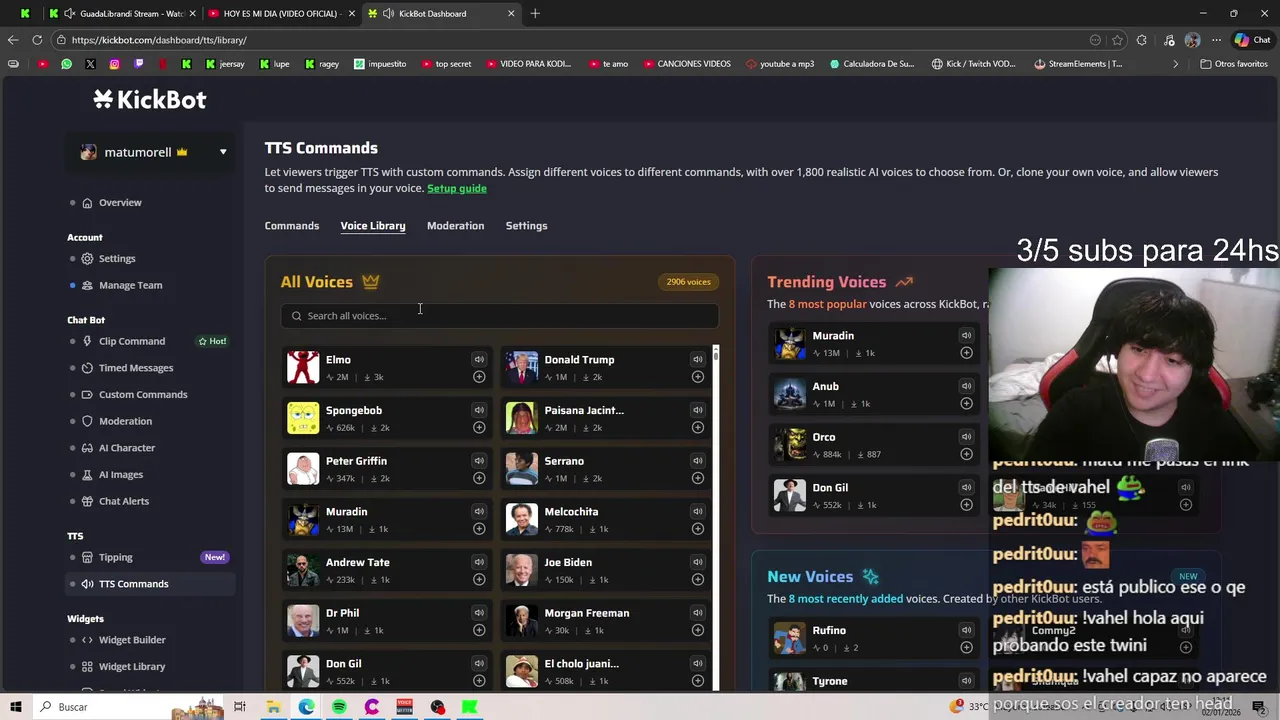Add the Spongebob voice
Image resolution: width=1280 pixels, height=720 pixels.
tap(479, 428)
